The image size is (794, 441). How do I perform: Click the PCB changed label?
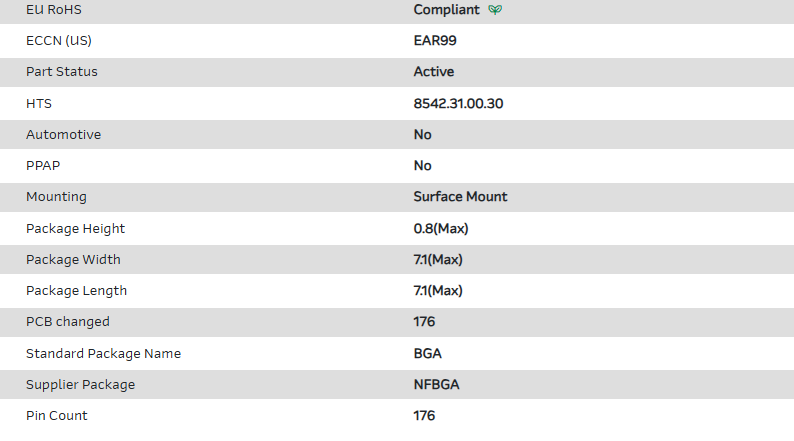pyautogui.click(x=68, y=321)
